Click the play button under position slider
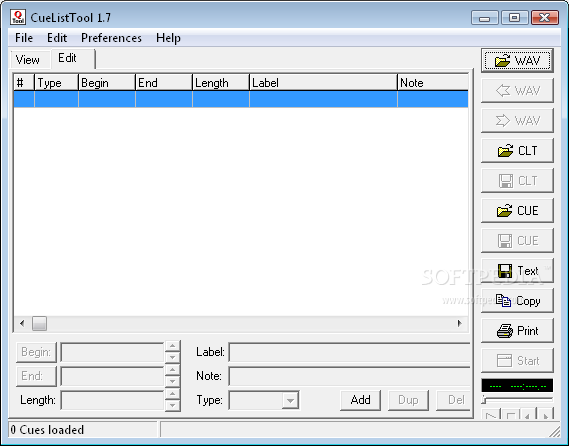The image size is (569, 446). [x=491, y=415]
